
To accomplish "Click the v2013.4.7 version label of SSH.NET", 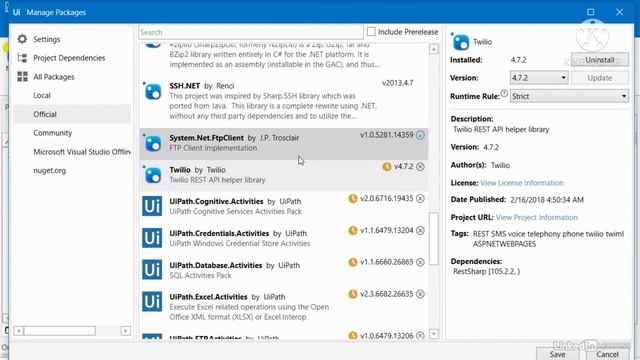I will point(398,83).
